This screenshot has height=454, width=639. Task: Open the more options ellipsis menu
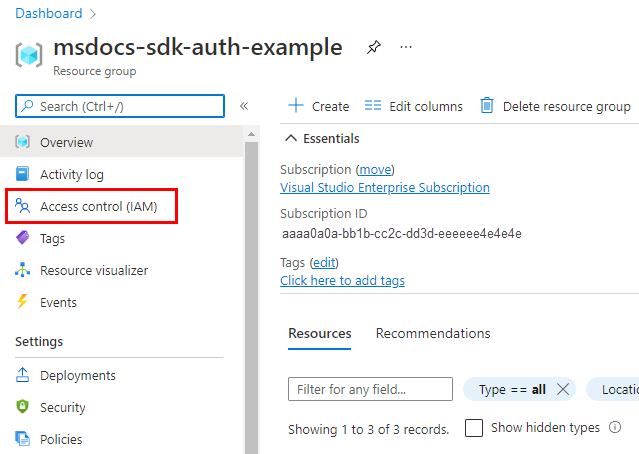click(x=405, y=47)
